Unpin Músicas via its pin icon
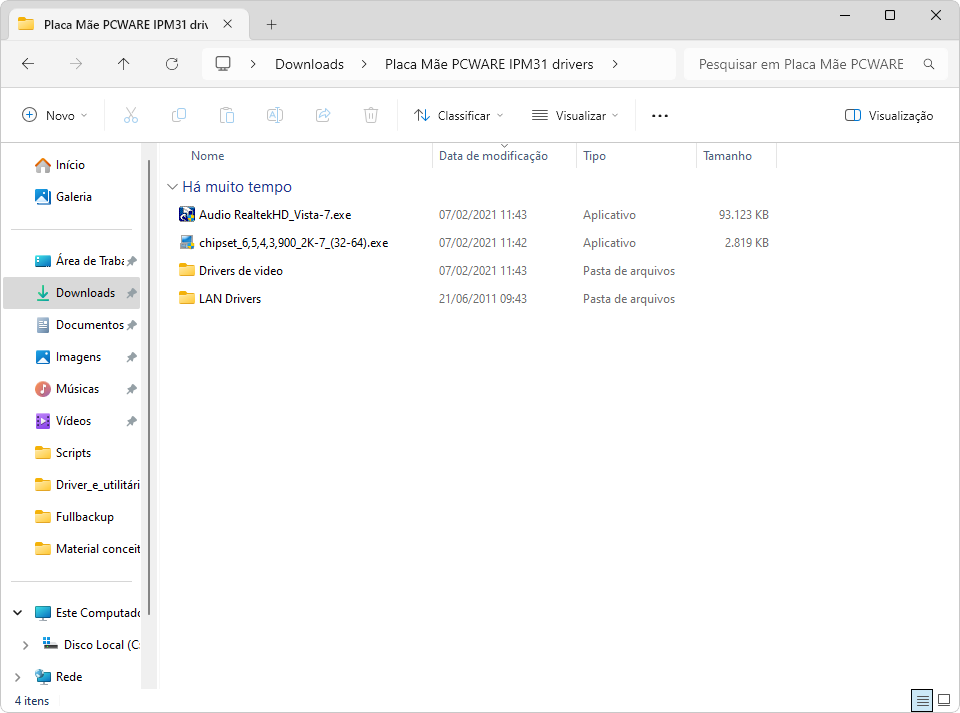960x713 pixels. click(131, 389)
